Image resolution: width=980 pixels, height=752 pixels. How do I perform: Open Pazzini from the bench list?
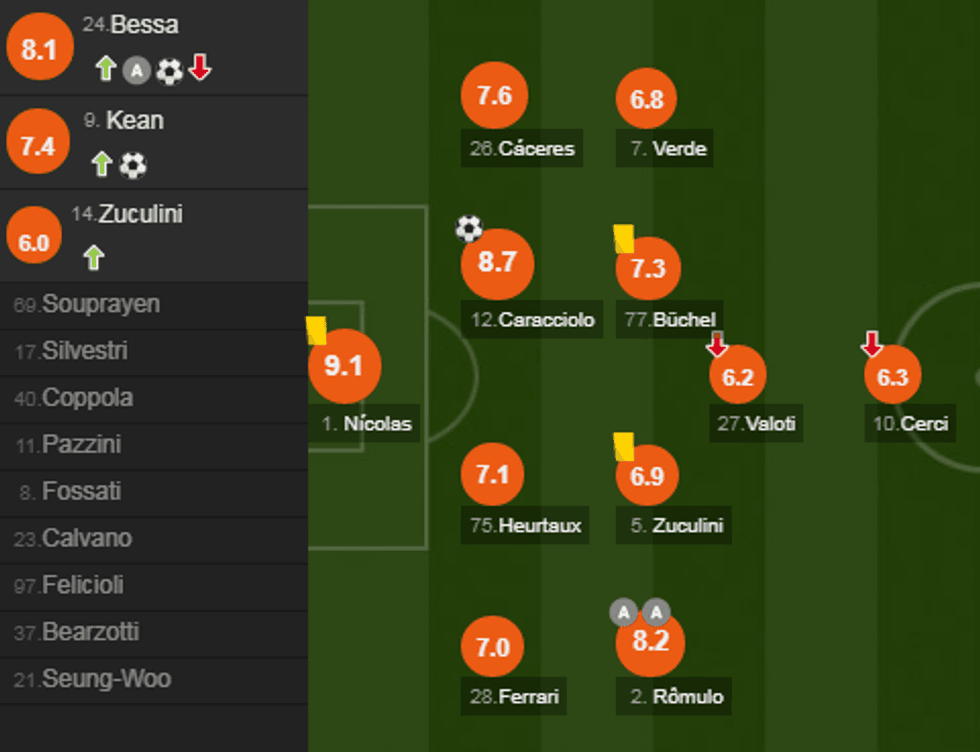pos(81,444)
